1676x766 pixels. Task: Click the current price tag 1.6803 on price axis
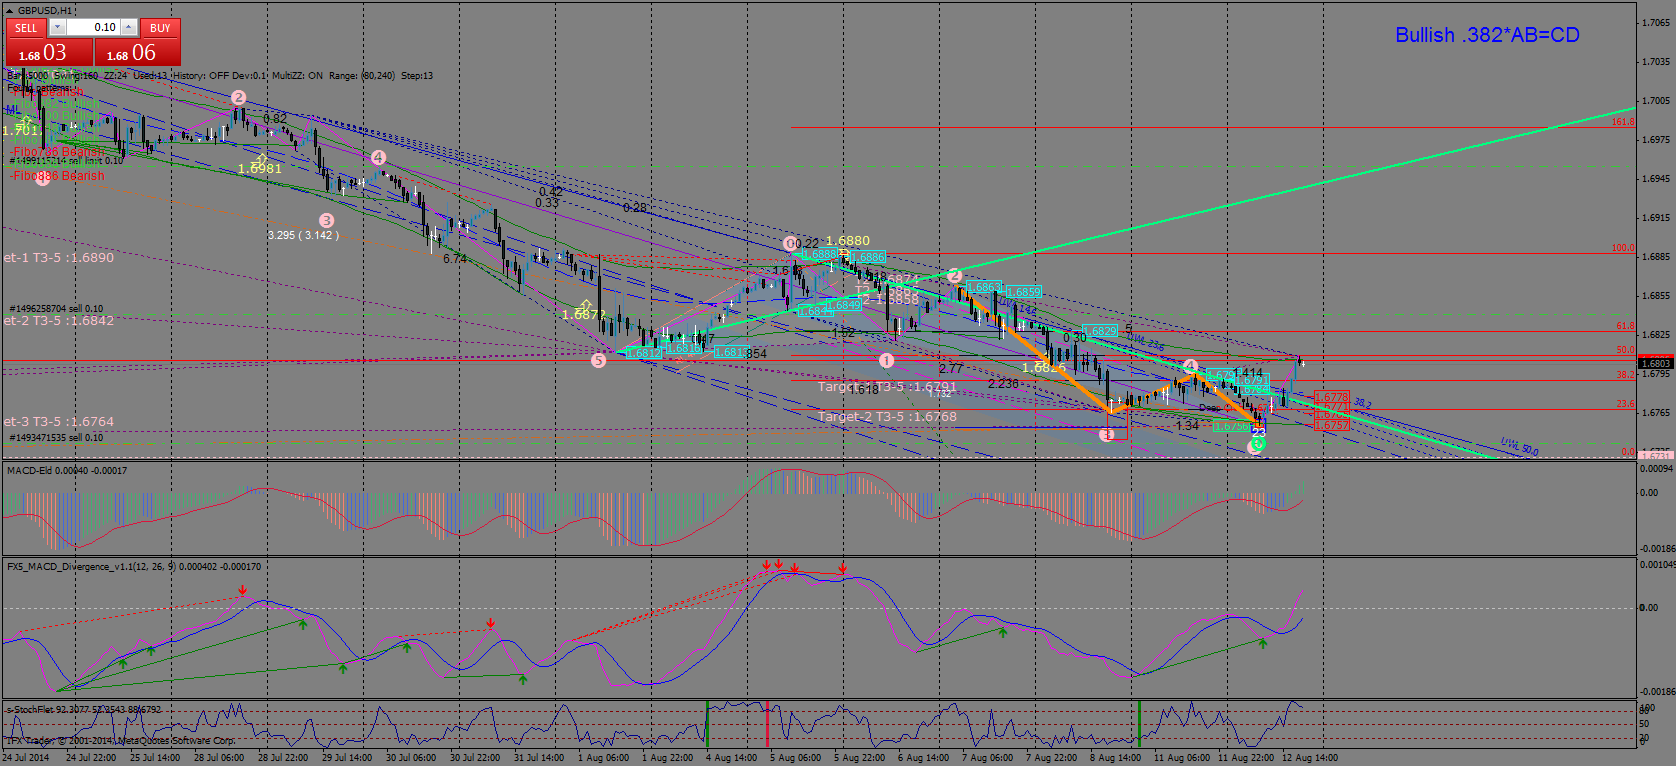(1656, 363)
